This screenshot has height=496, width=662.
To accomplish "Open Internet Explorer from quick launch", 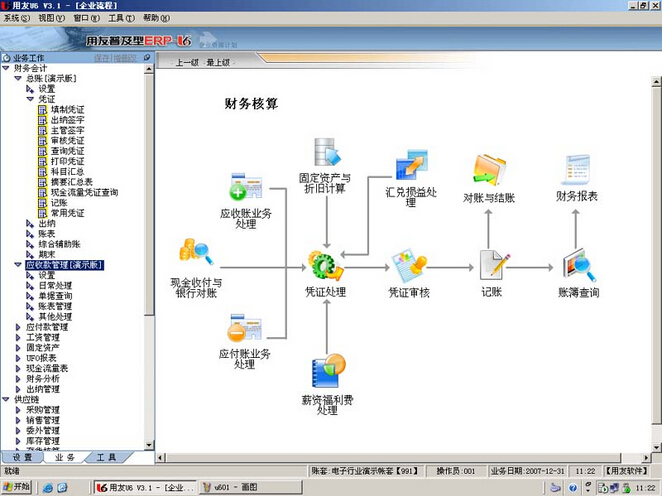I will (48, 488).
